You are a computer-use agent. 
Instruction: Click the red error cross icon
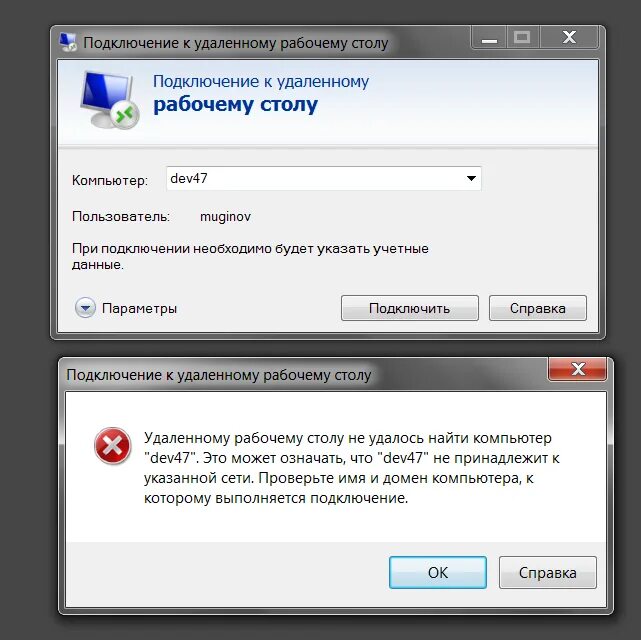tap(112, 446)
